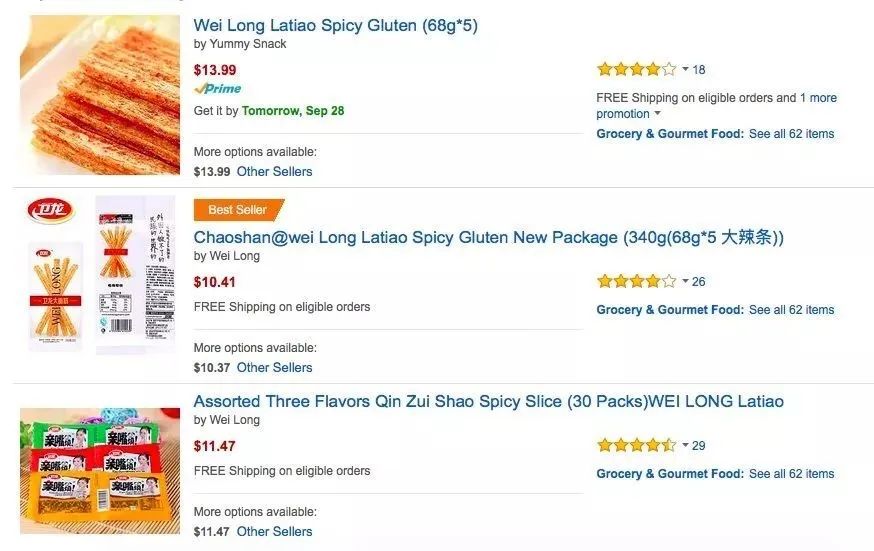874x551 pixels.
Task: Click the orange Best Seller badge
Action: (238, 210)
